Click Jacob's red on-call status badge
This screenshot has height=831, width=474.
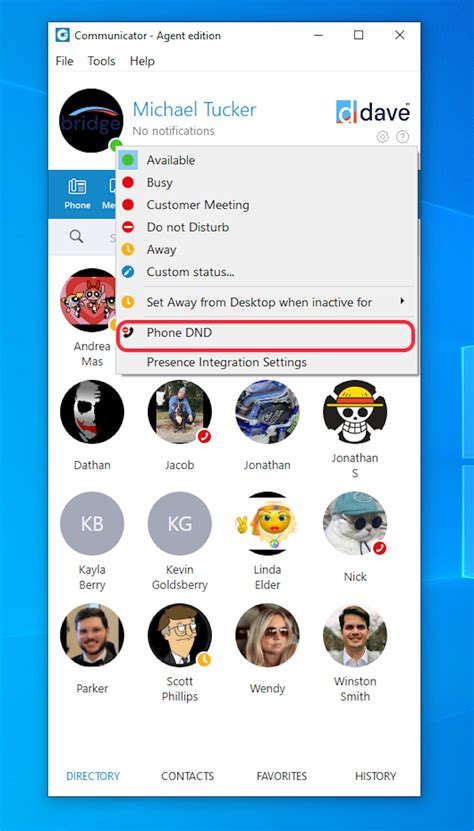pos(205,436)
